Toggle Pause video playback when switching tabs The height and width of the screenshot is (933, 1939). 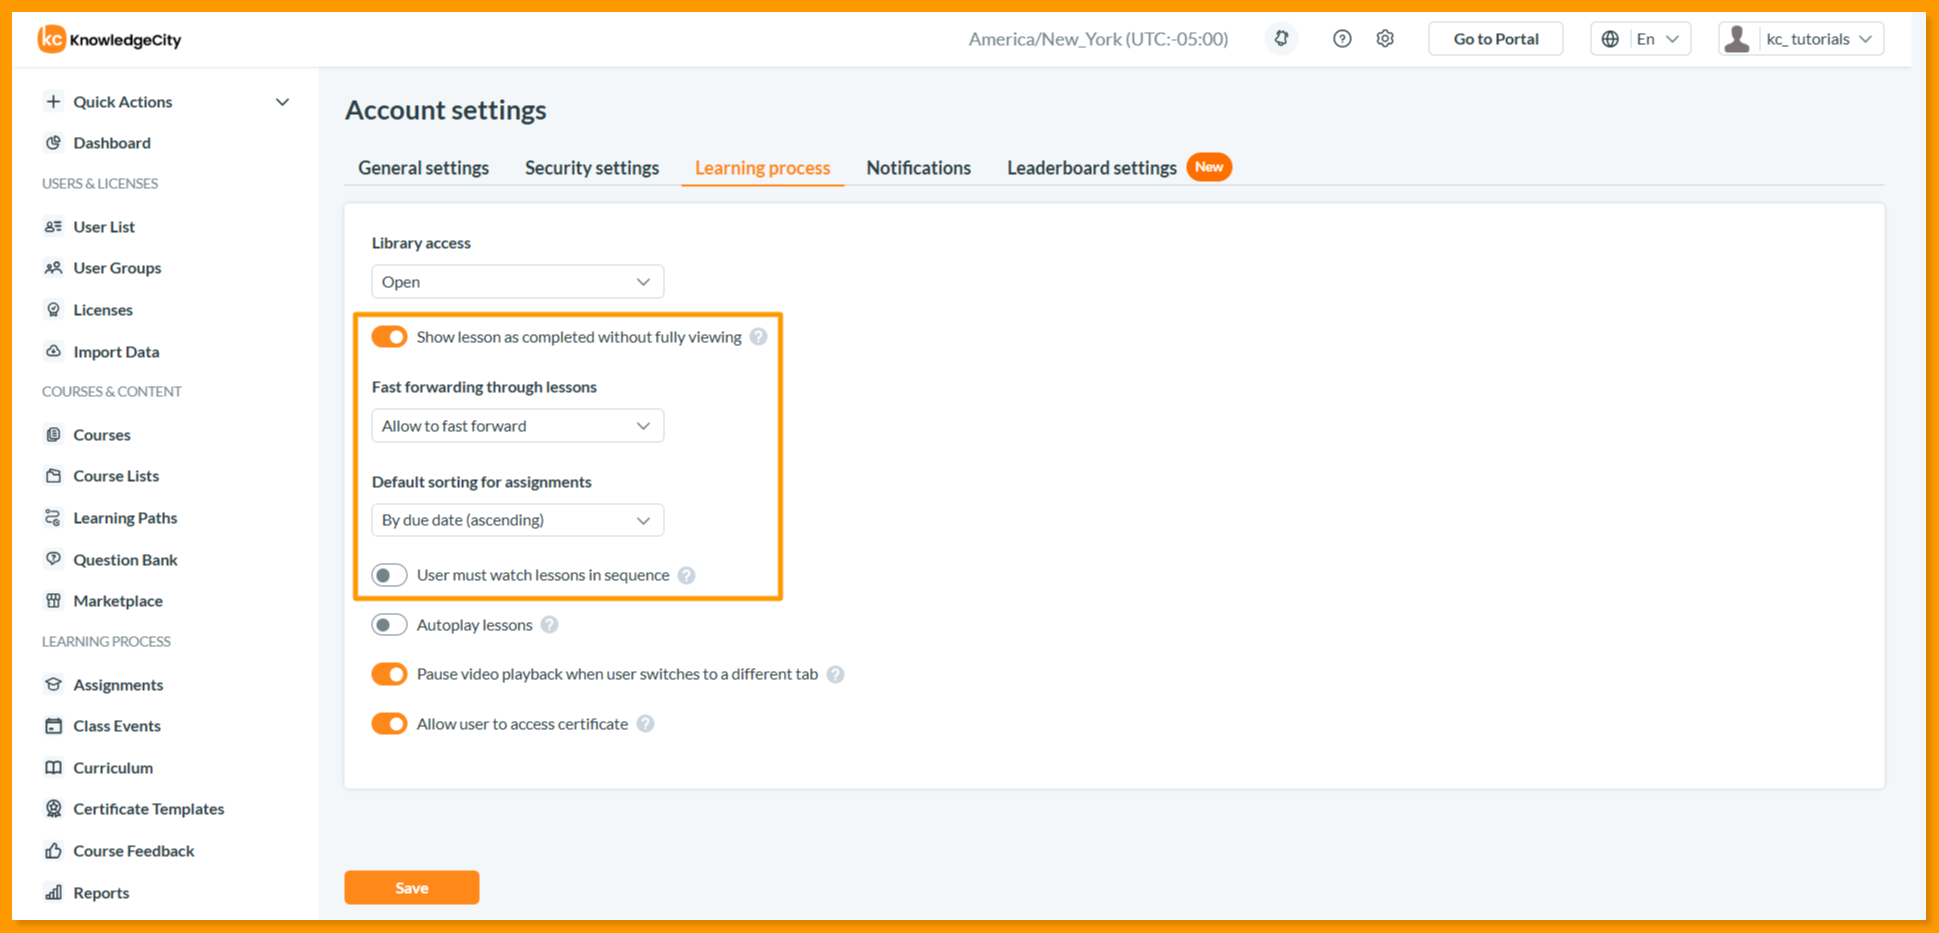[389, 674]
